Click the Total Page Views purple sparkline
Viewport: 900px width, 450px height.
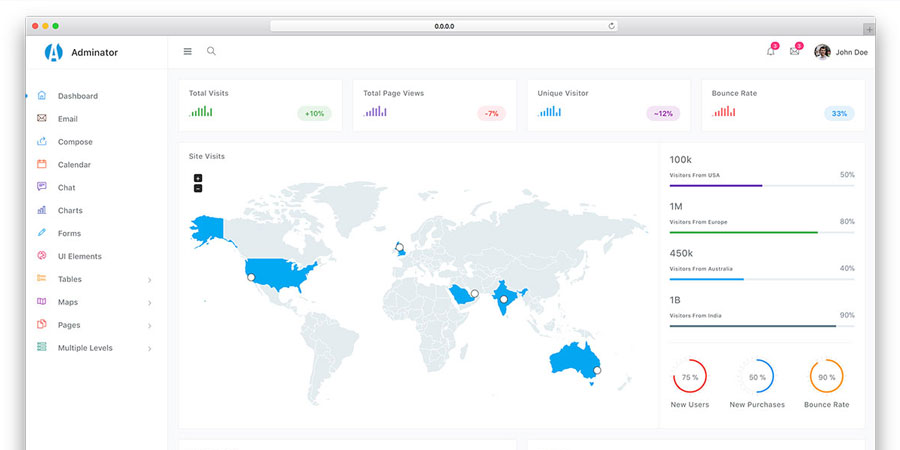click(375, 111)
